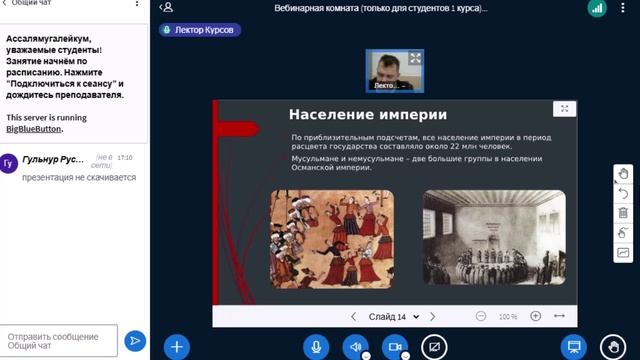Open the options menu with three dots
The image size is (640, 360).
[x=622, y=8]
